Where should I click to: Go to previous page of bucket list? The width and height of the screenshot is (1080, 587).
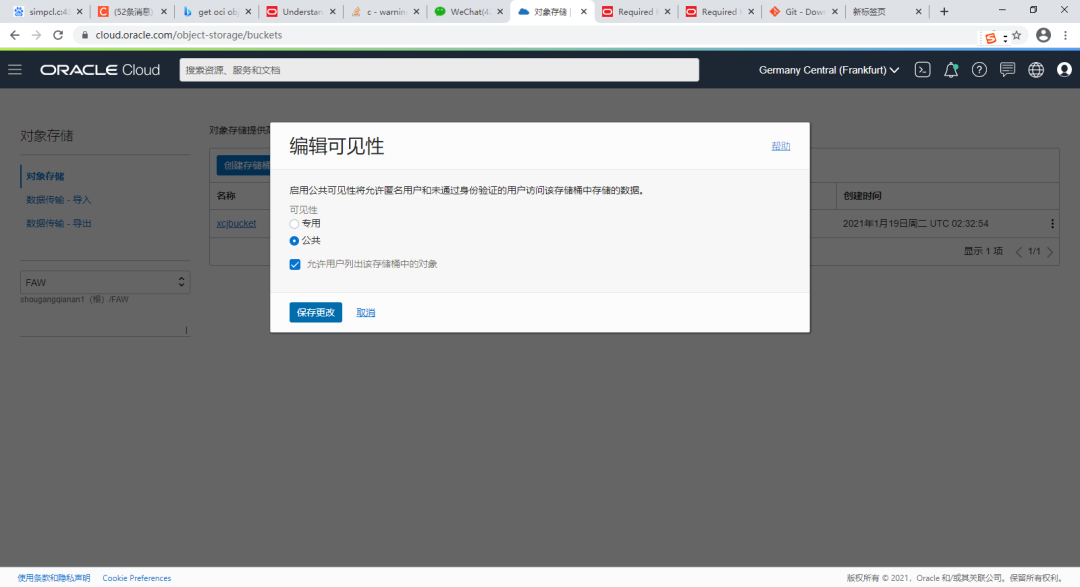pyautogui.click(x=1018, y=252)
